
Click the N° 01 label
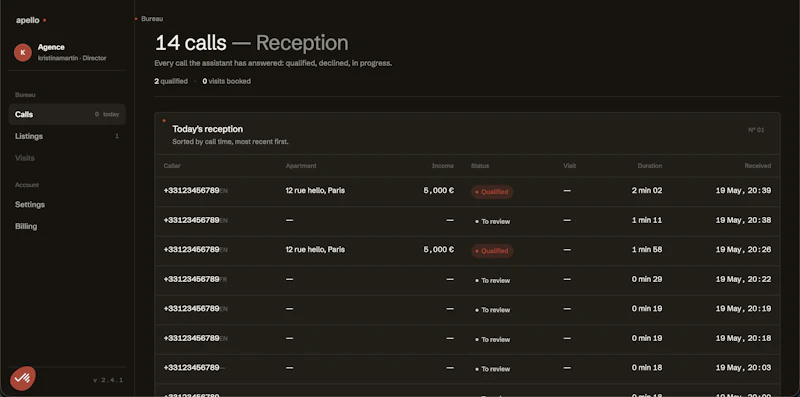pos(756,130)
